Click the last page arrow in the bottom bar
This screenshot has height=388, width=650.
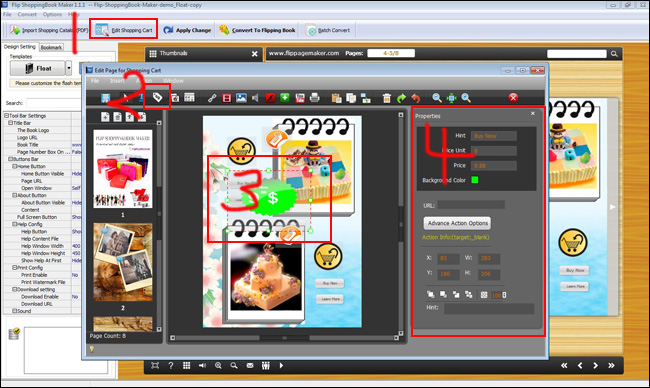point(611,365)
